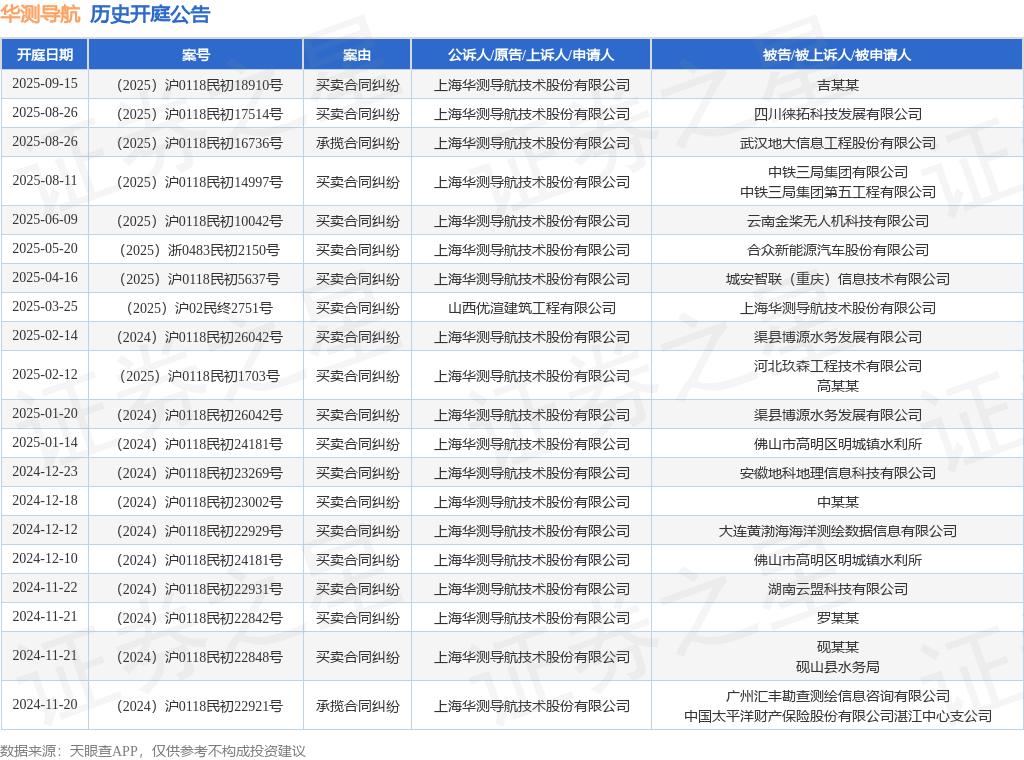
Task: Select the 公诉人/原告/上诉人/申请人 column header
Action: coord(531,55)
